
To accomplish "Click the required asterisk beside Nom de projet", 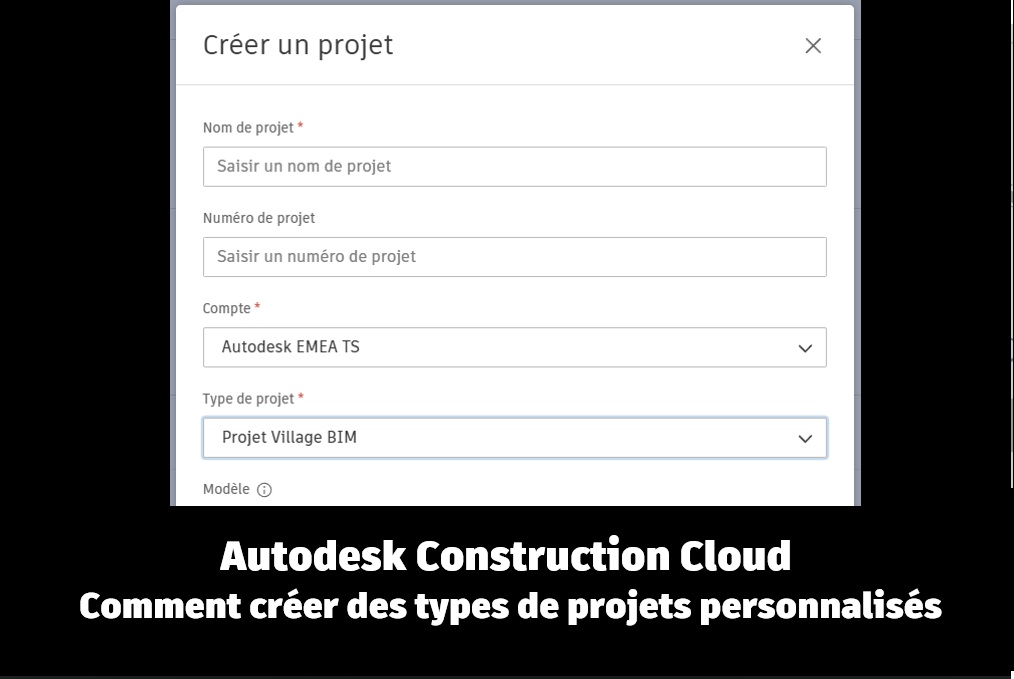I will click(x=299, y=125).
